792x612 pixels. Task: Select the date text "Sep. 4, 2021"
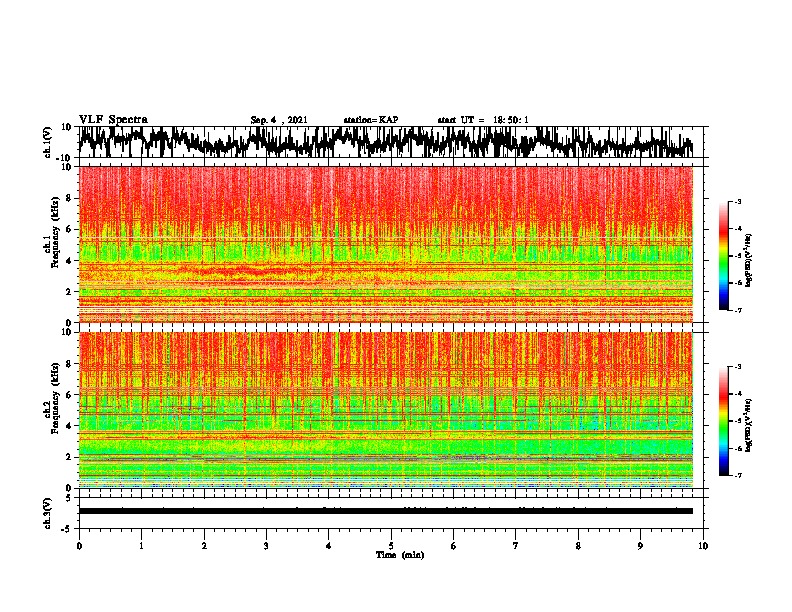click(x=279, y=120)
